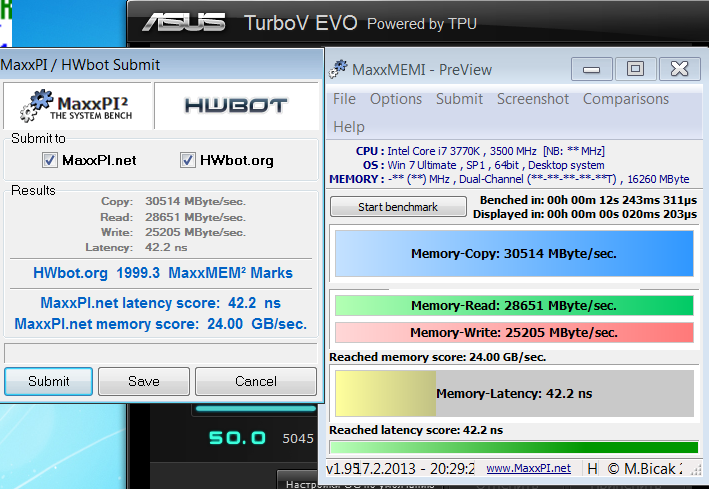Image resolution: width=709 pixels, height=489 pixels.
Task: Click the 17.2.2013 date in status bar
Action: pyautogui.click(x=416, y=469)
